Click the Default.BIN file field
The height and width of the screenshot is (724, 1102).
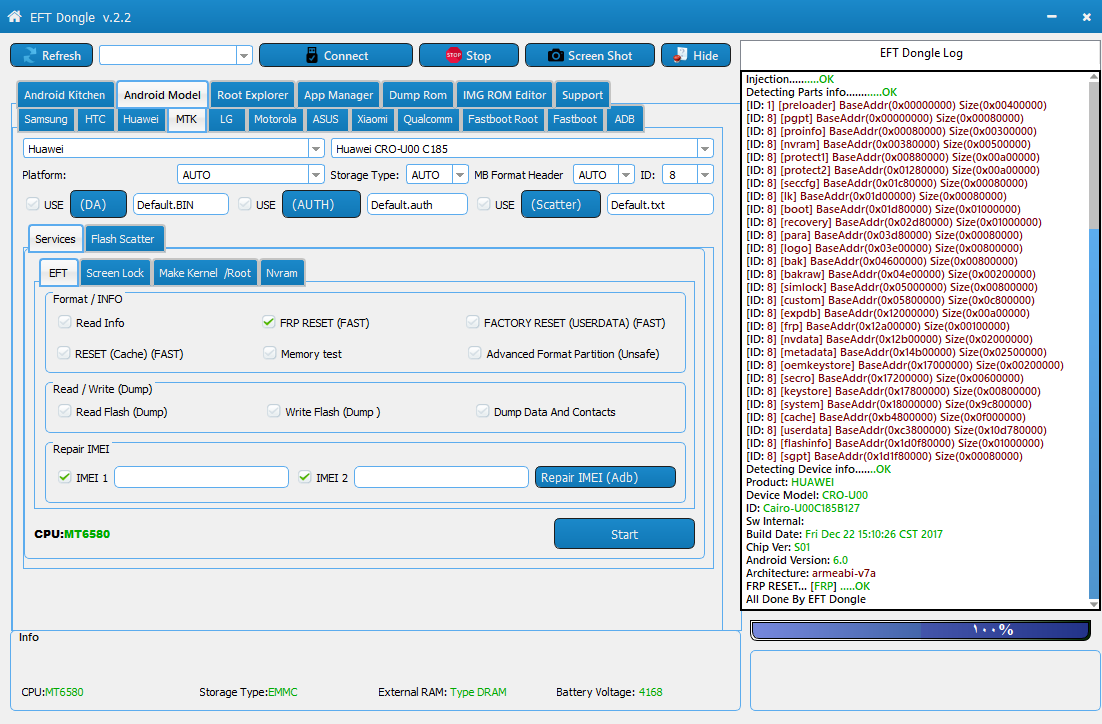point(181,205)
